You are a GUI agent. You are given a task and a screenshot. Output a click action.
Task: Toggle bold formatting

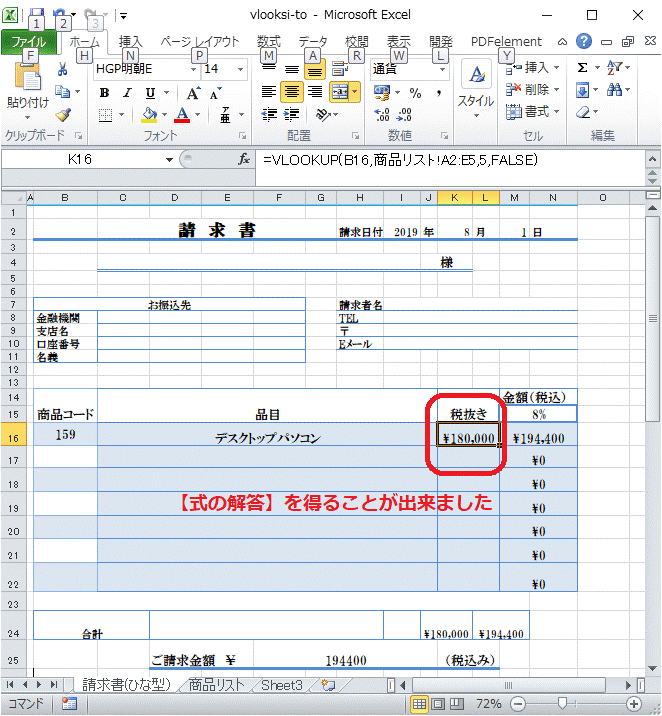[x=105, y=92]
